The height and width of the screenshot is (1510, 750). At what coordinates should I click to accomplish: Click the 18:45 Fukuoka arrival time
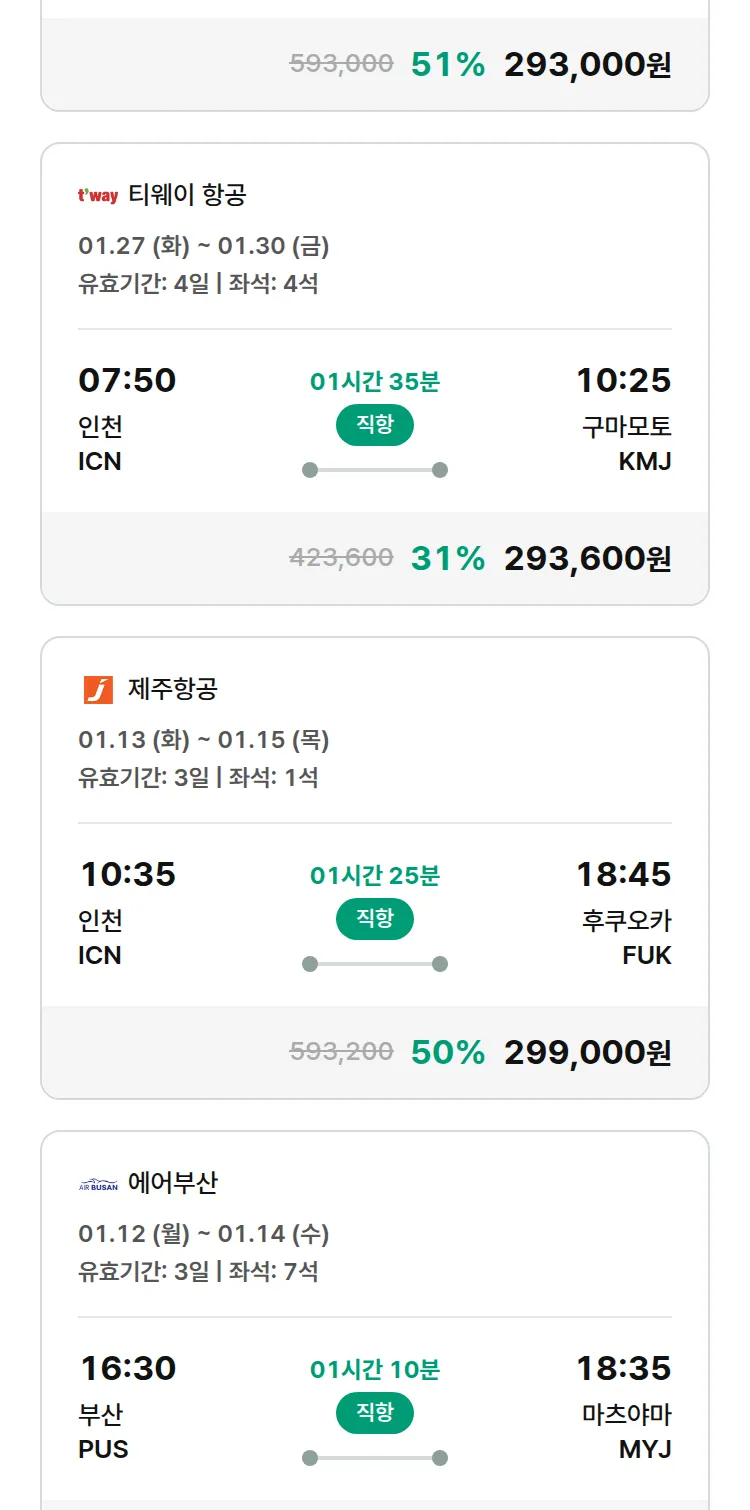pos(623,874)
